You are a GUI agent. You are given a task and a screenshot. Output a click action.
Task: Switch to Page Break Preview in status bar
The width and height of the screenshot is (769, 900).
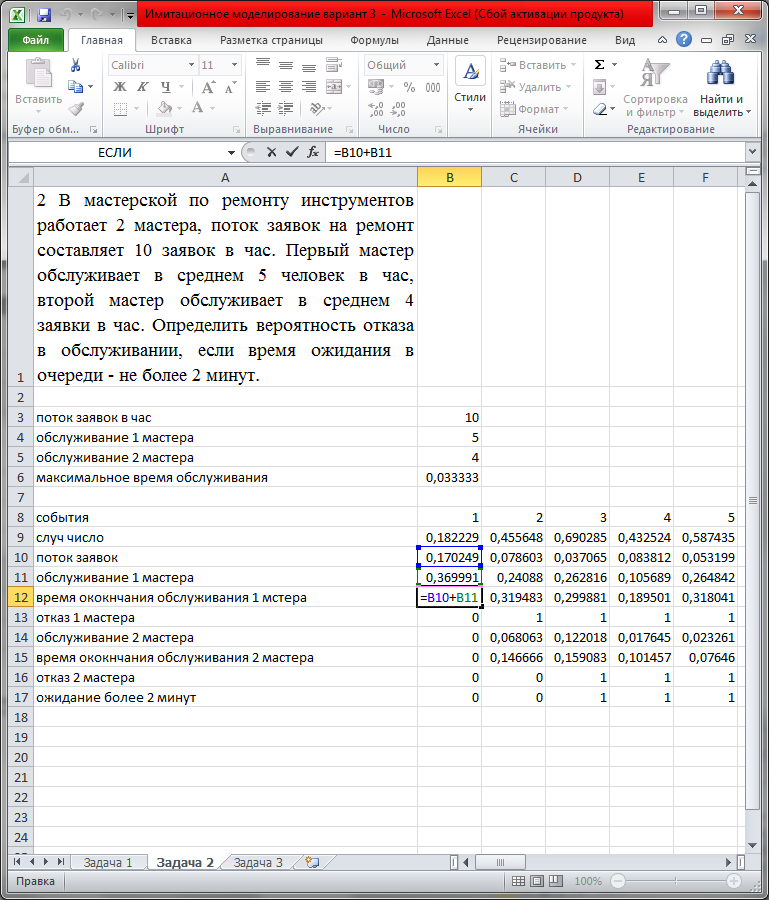click(x=556, y=881)
